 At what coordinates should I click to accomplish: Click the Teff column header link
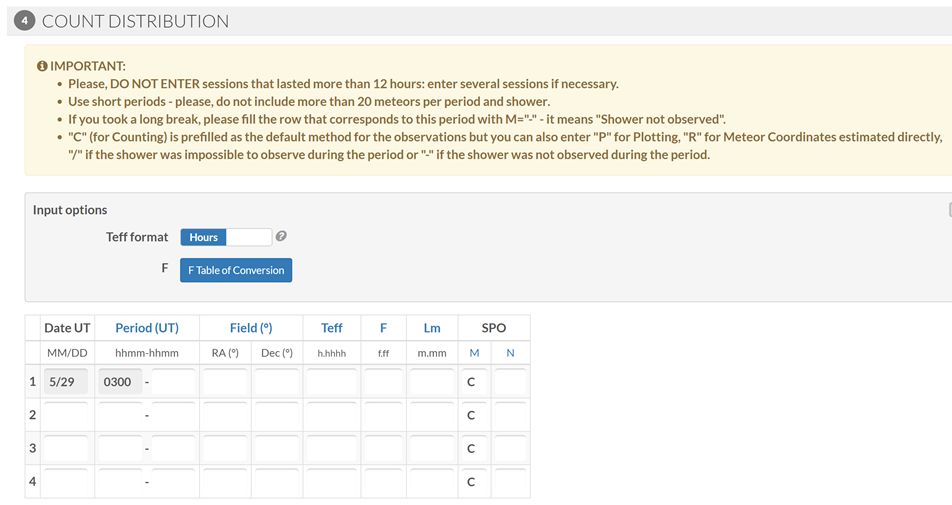pyautogui.click(x=332, y=328)
